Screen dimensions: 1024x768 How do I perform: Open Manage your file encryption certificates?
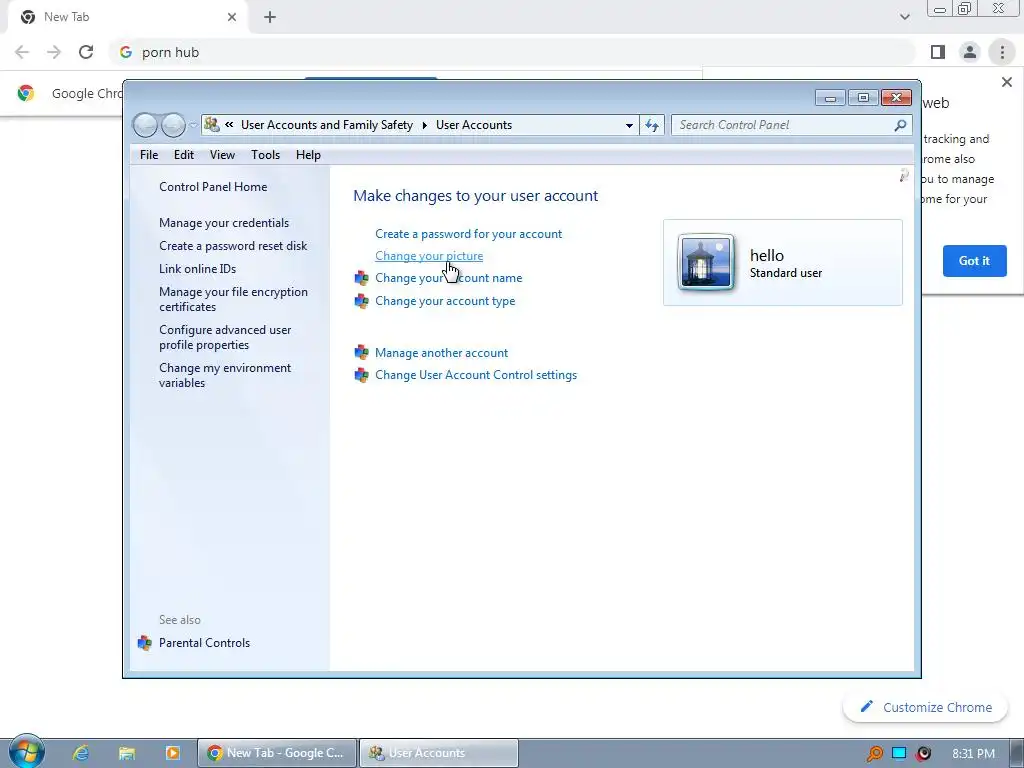[233, 299]
